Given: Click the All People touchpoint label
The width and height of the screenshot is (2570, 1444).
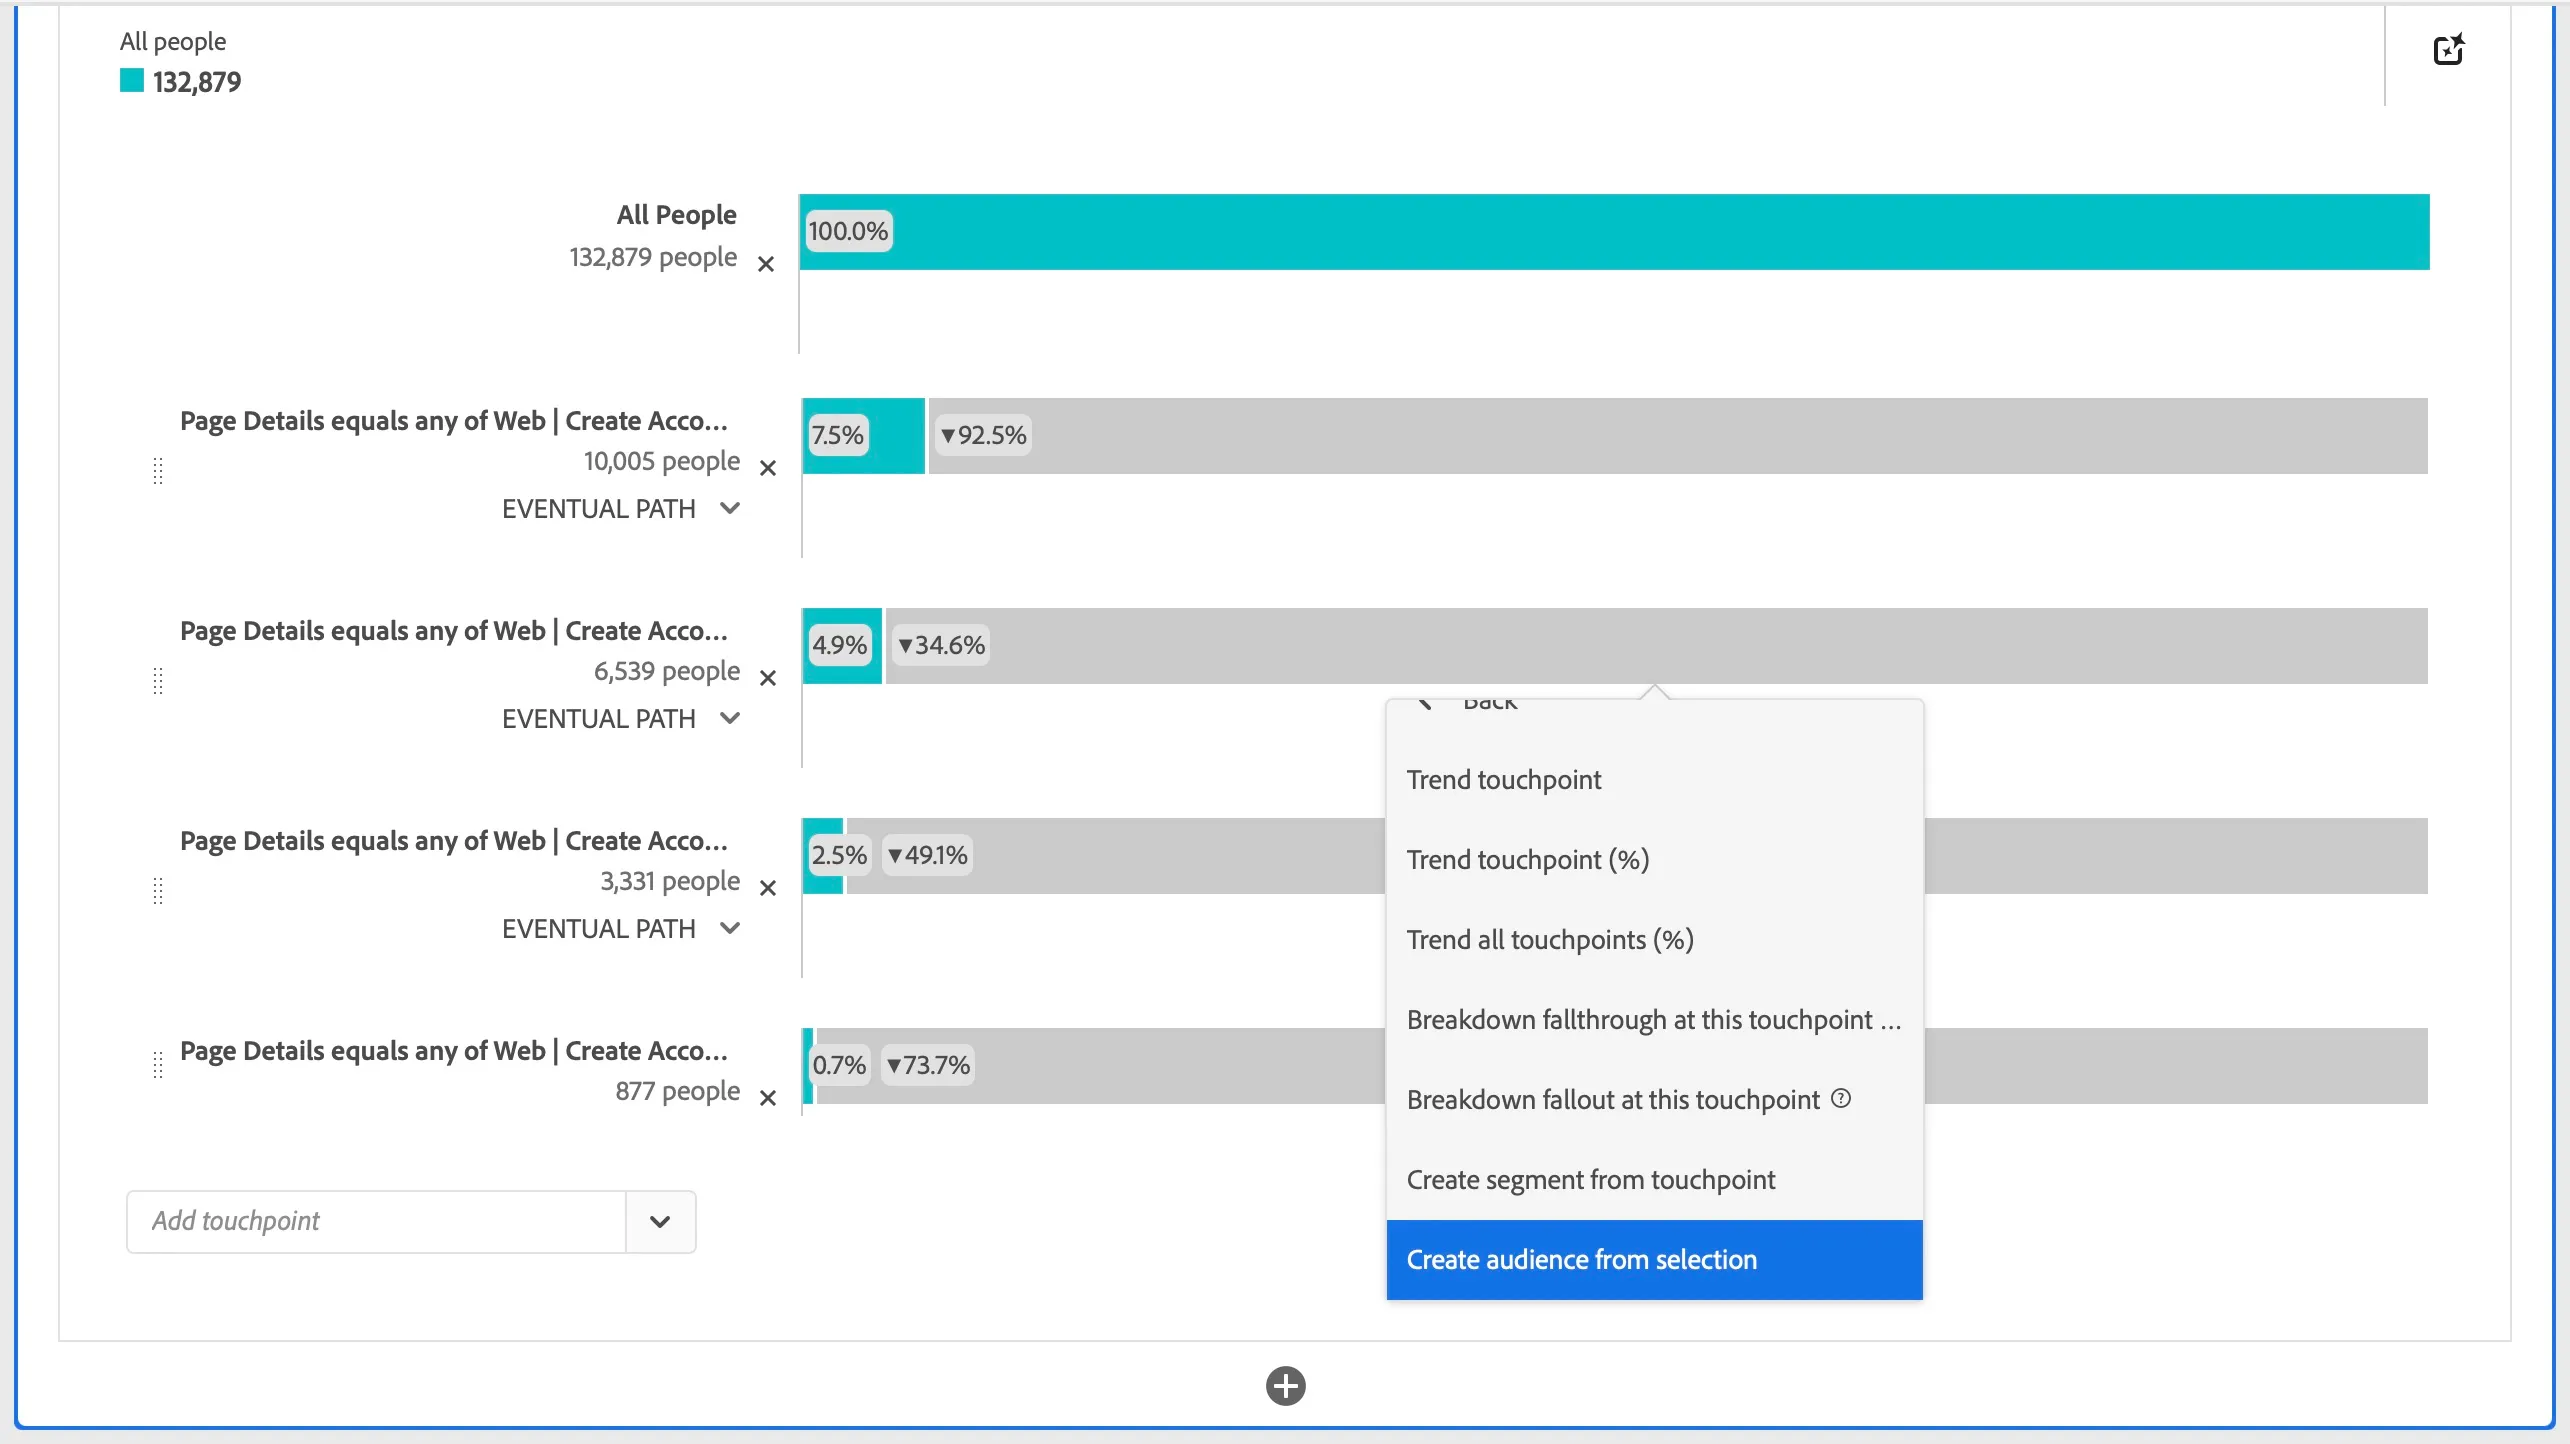Looking at the screenshot, I should 676,215.
